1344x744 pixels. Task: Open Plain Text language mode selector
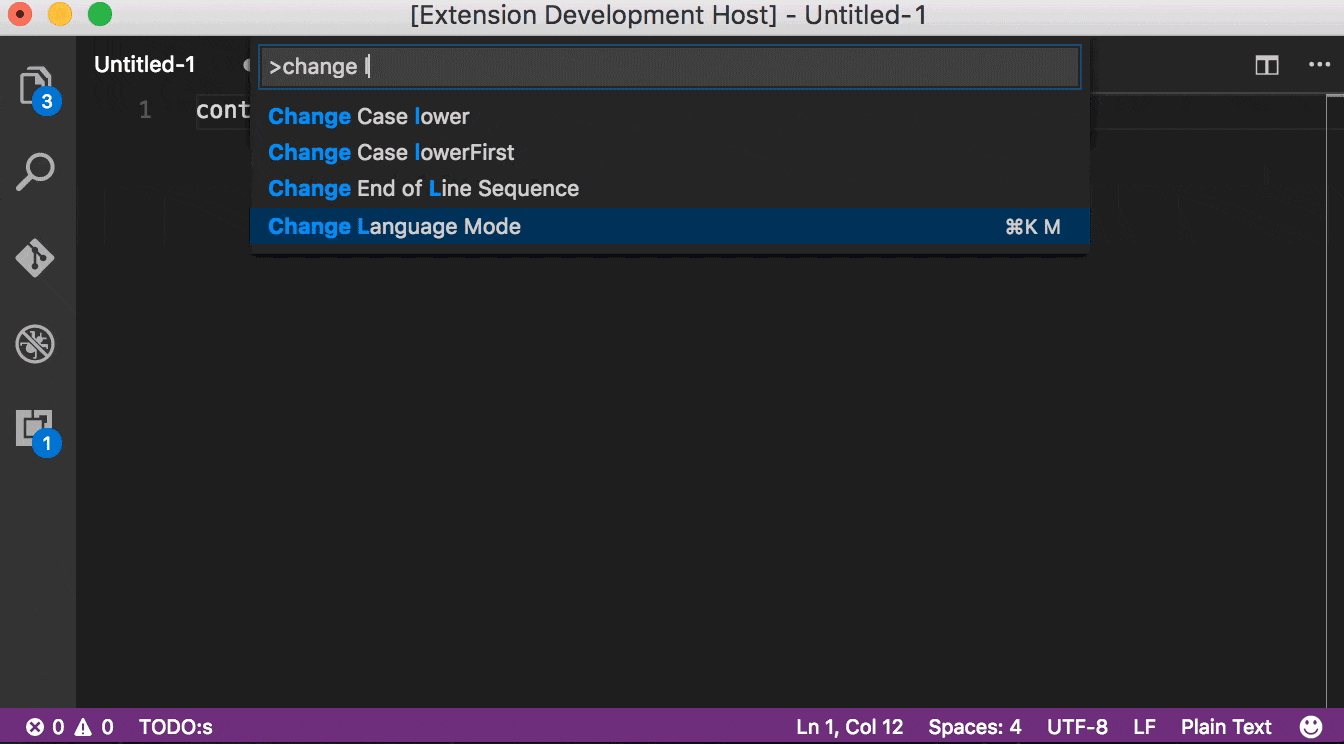(x=1226, y=727)
